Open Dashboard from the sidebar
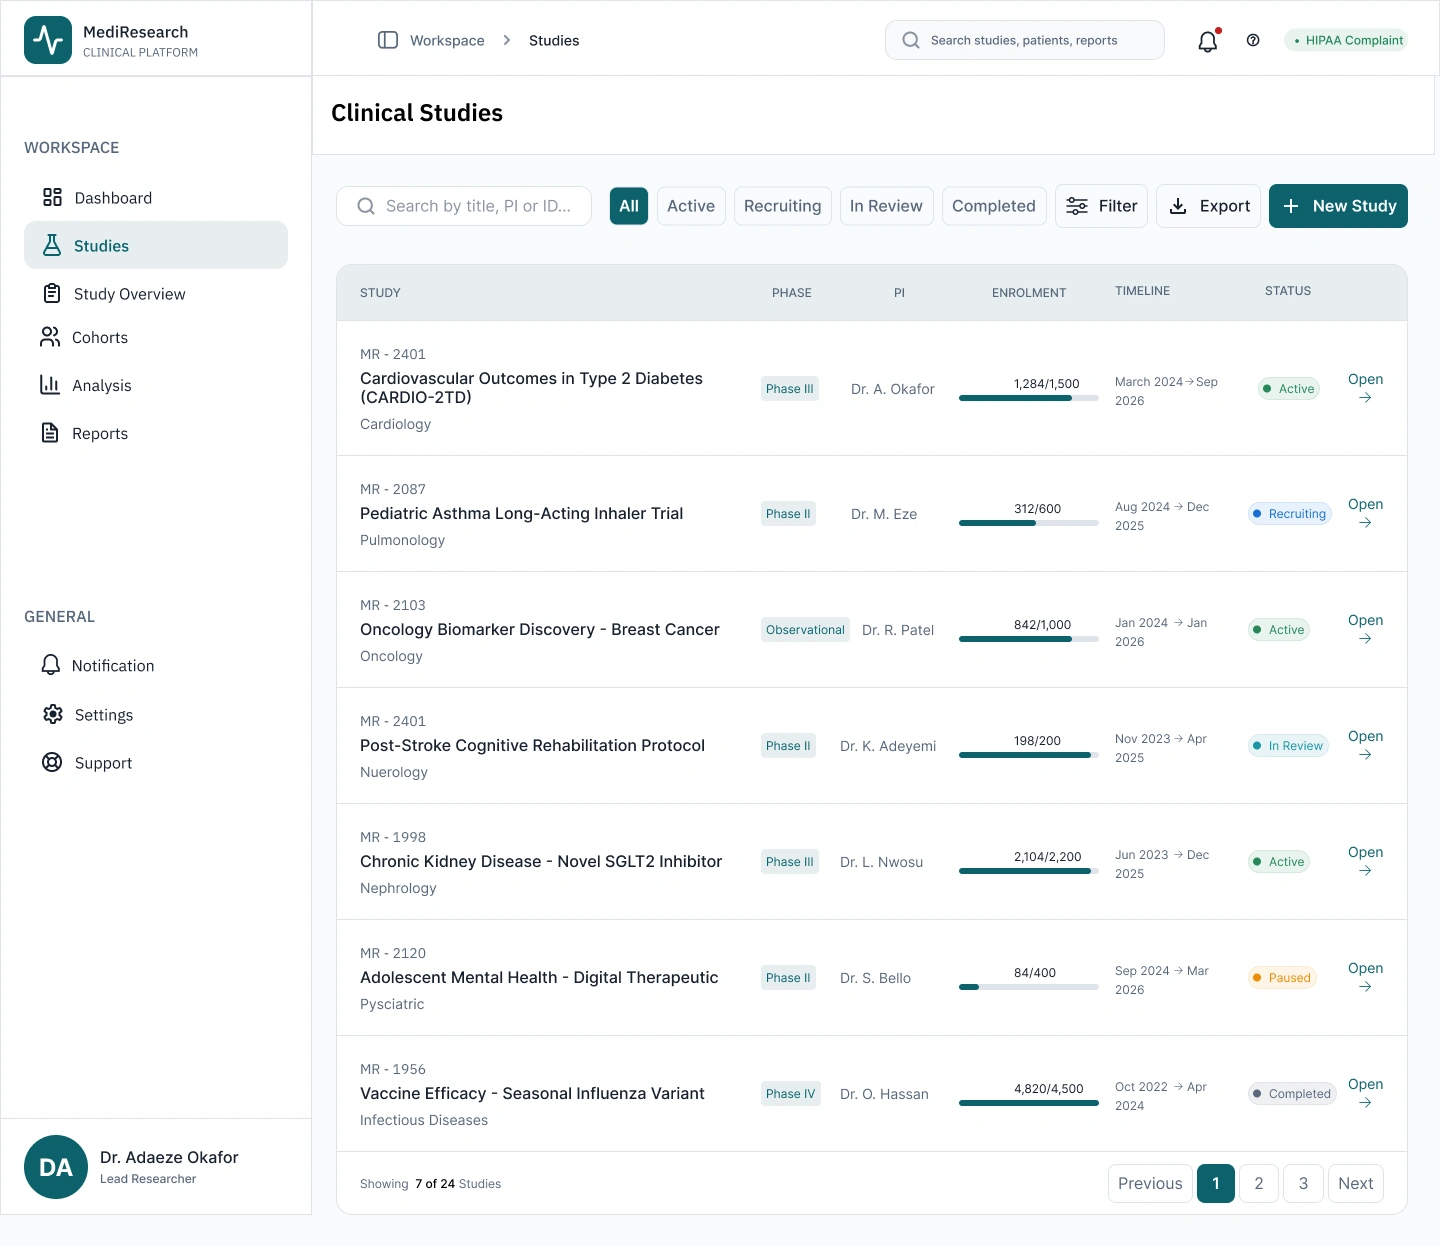 156,197
